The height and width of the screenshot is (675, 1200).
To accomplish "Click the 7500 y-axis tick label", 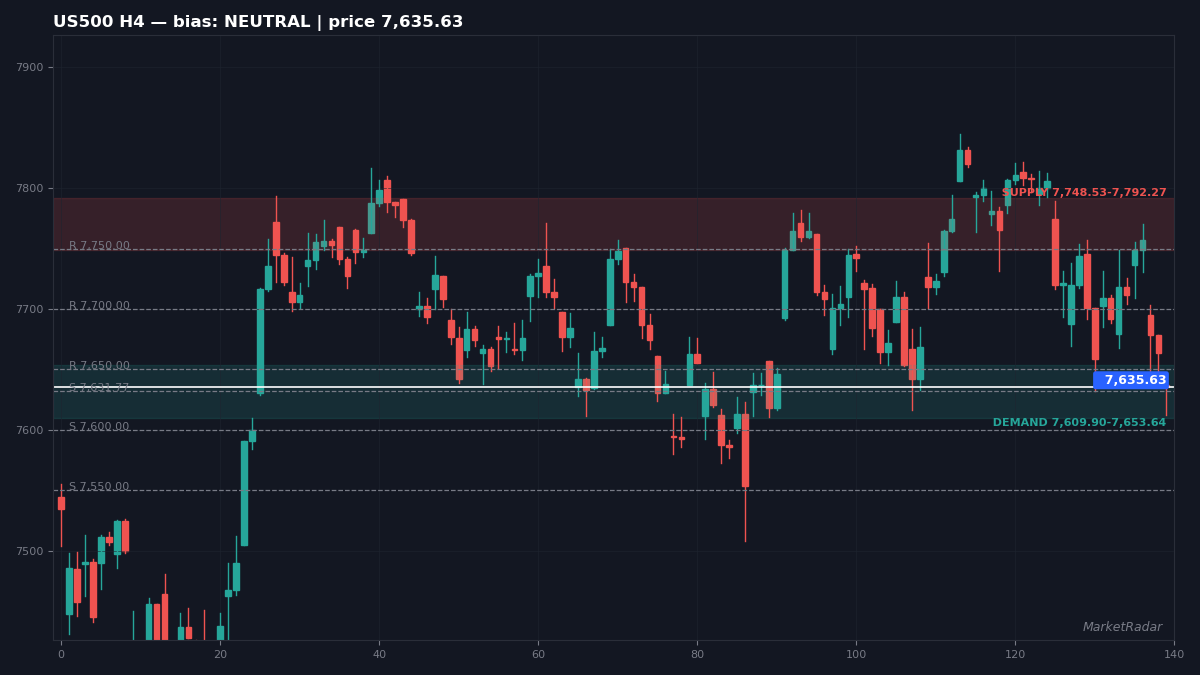I will pos(30,552).
